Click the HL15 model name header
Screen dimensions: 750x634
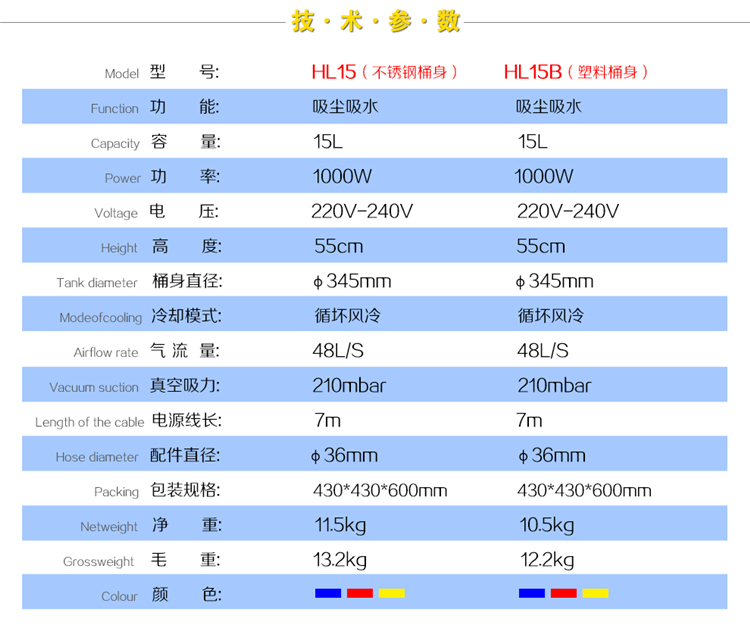coord(334,72)
